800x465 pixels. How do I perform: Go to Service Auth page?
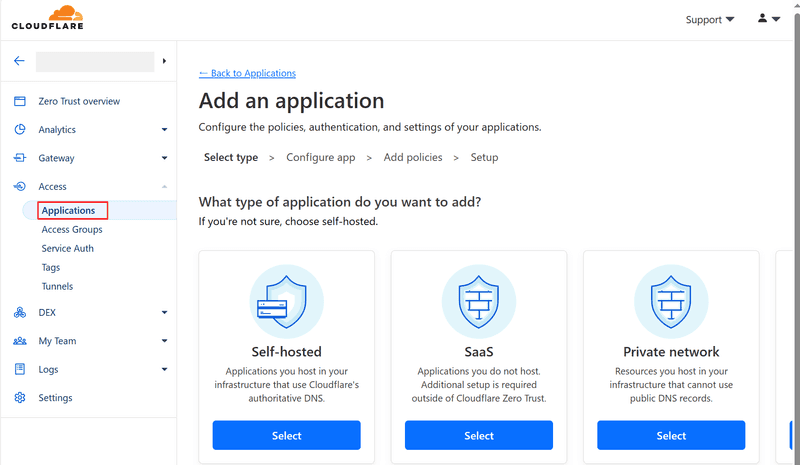tap(67, 249)
